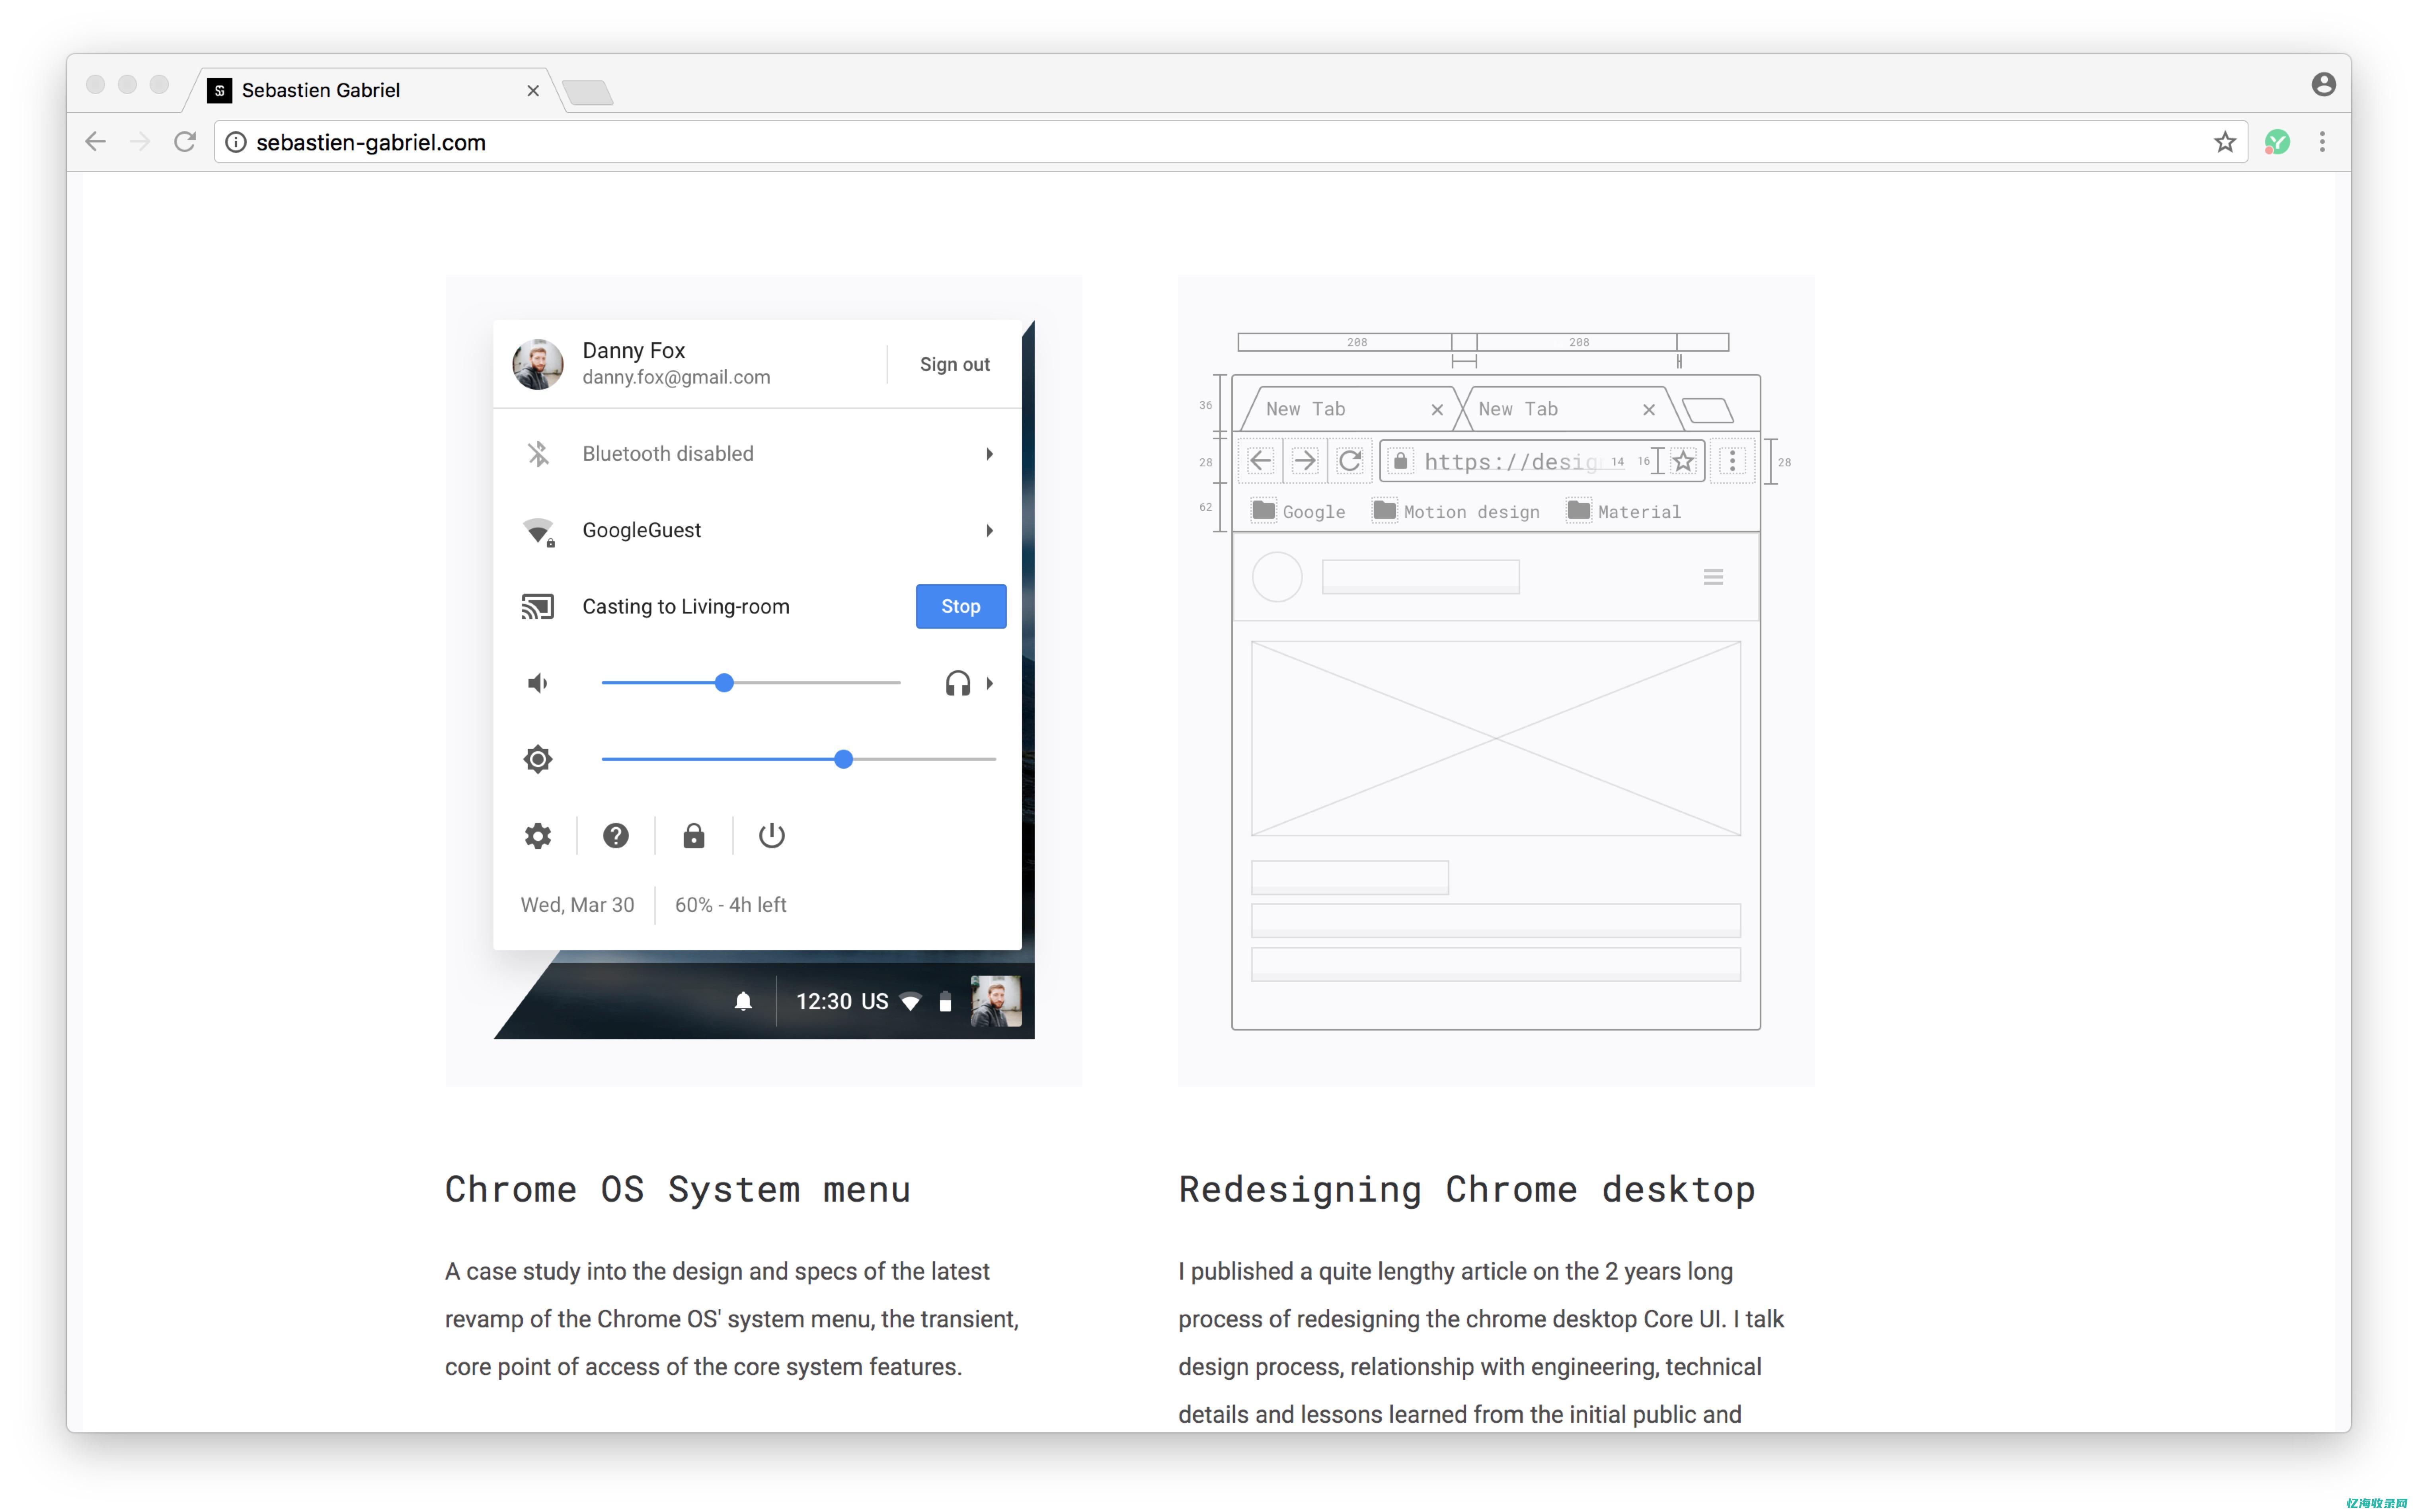Click the shelf battery icon
Image resolution: width=2418 pixels, height=1512 pixels.
(x=946, y=1002)
